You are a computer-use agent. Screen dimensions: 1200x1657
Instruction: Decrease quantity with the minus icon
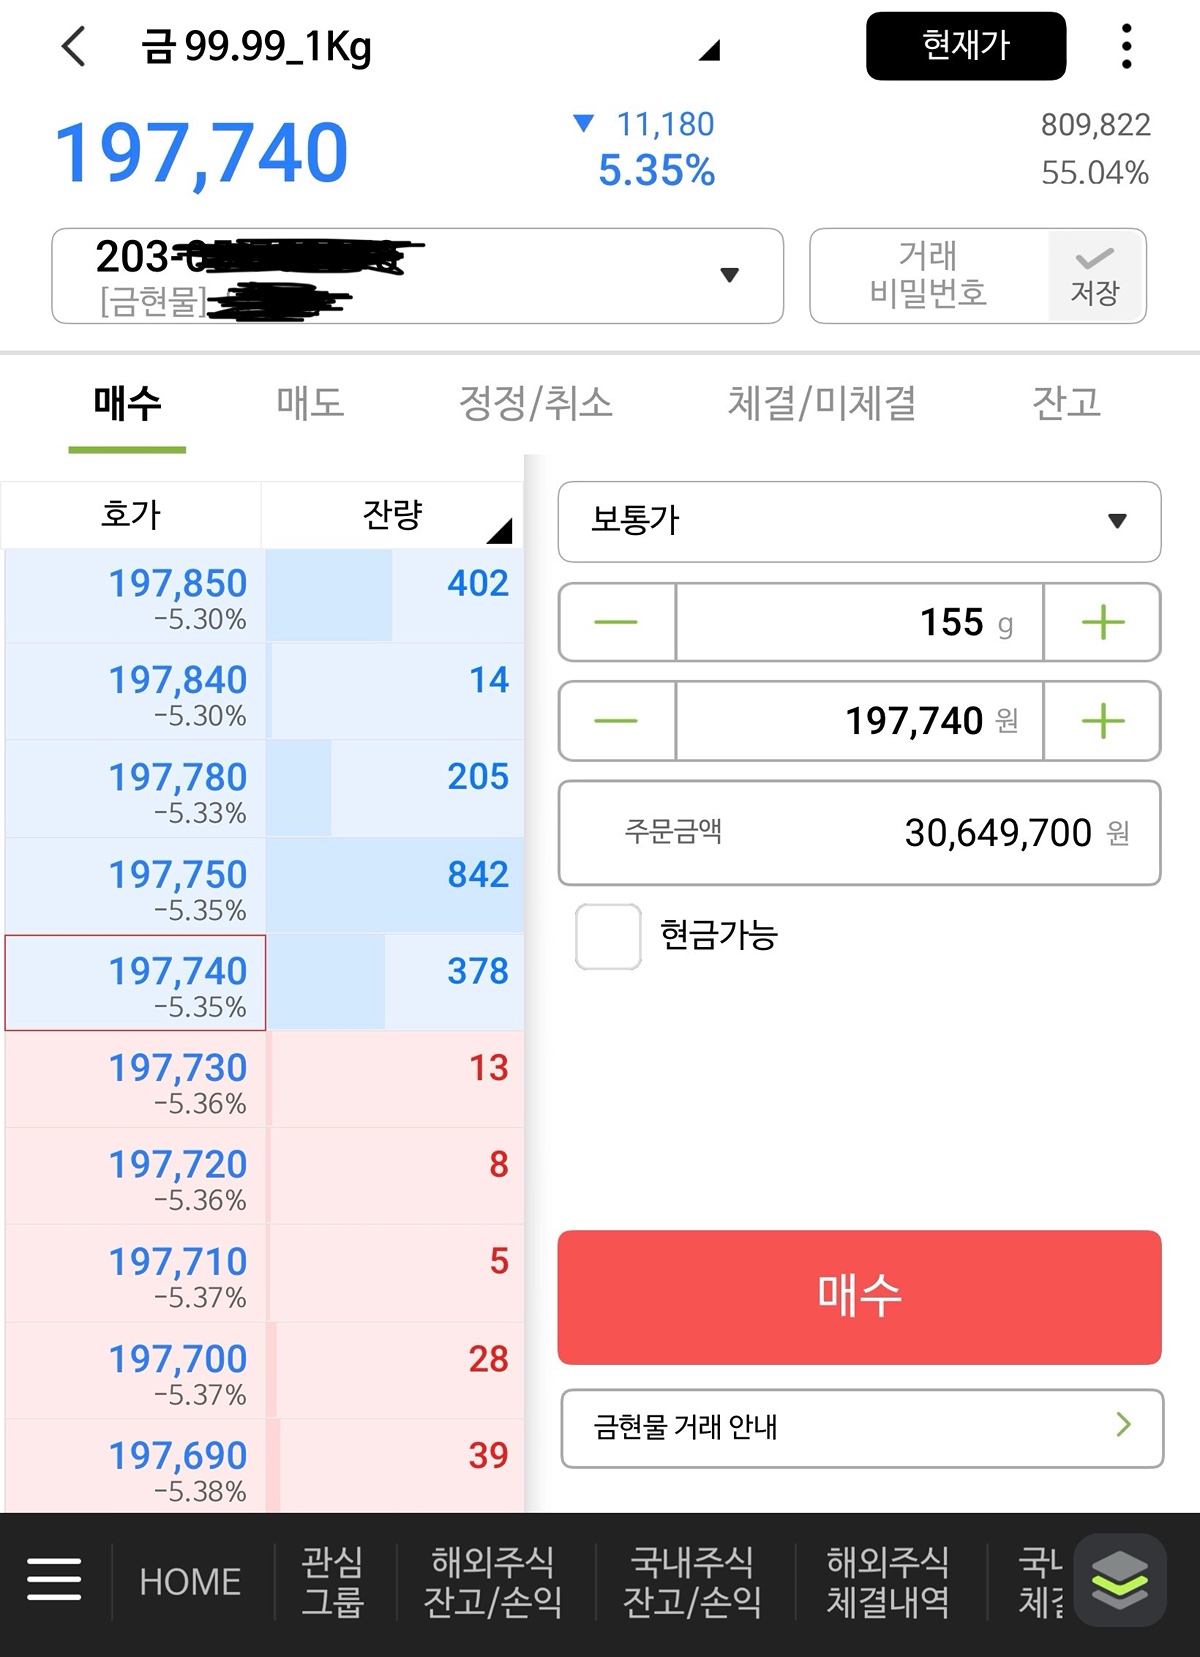(x=616, y=622)
